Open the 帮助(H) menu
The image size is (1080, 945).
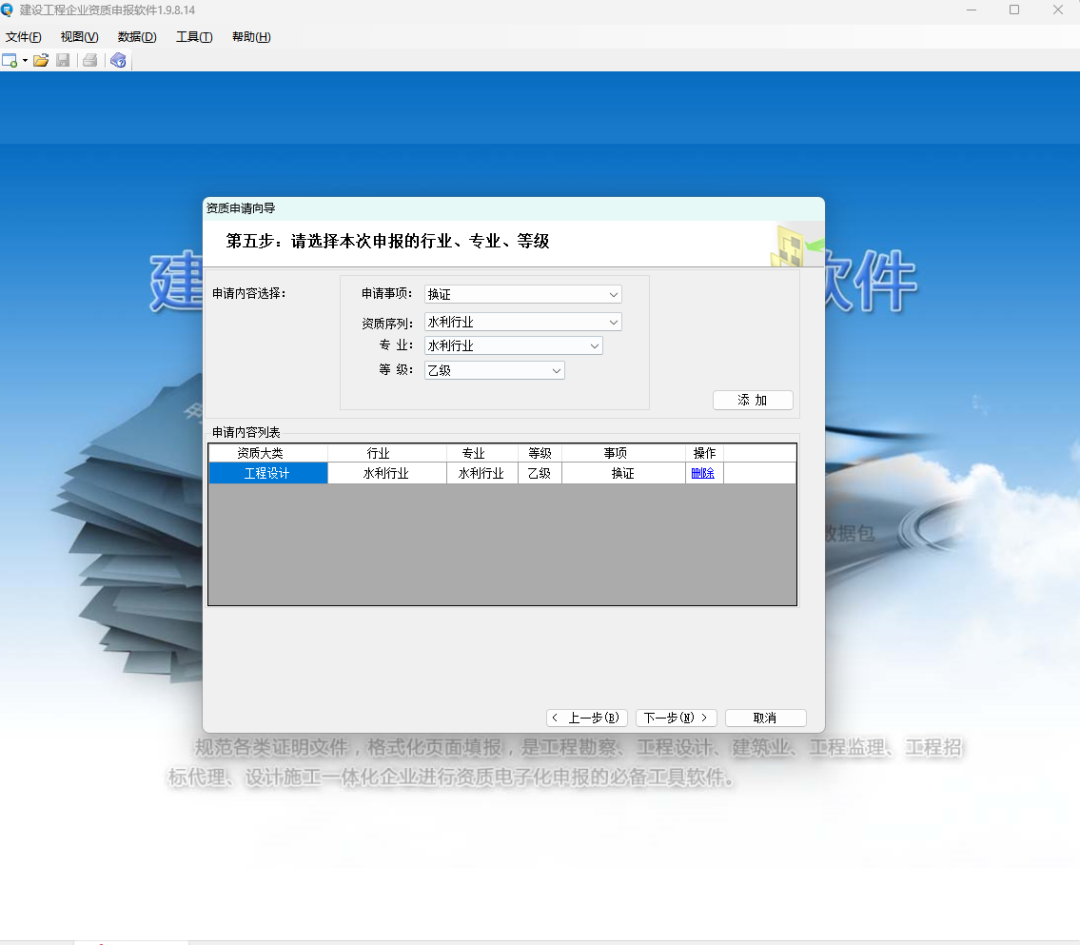[251, 37]
